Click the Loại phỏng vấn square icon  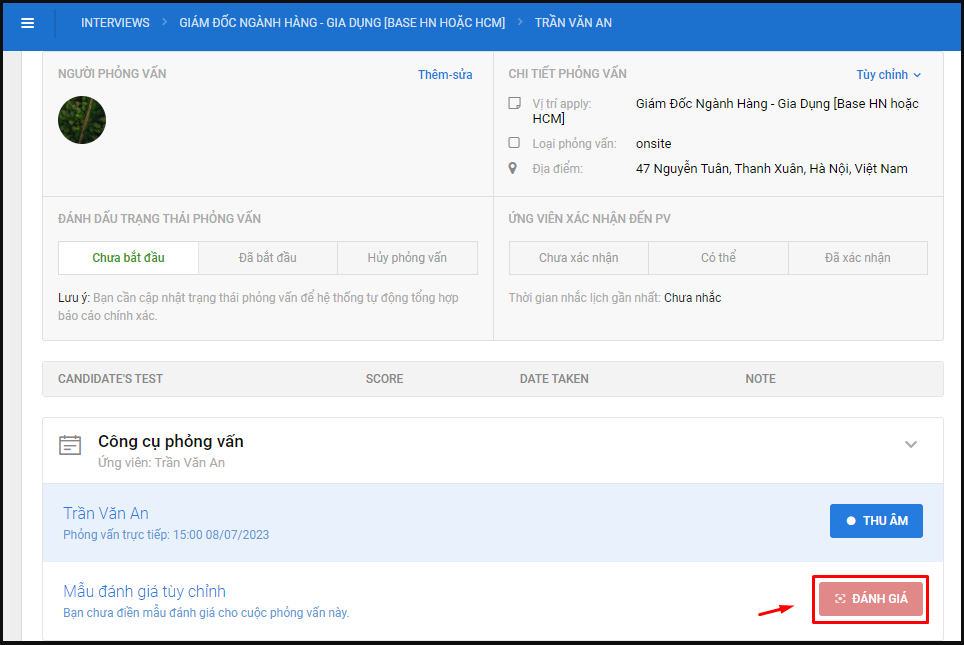tap(514, 143)
